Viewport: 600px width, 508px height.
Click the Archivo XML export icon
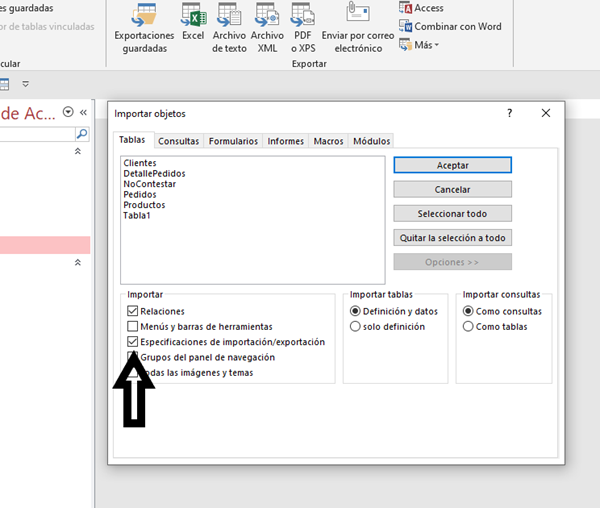point(267,15)
